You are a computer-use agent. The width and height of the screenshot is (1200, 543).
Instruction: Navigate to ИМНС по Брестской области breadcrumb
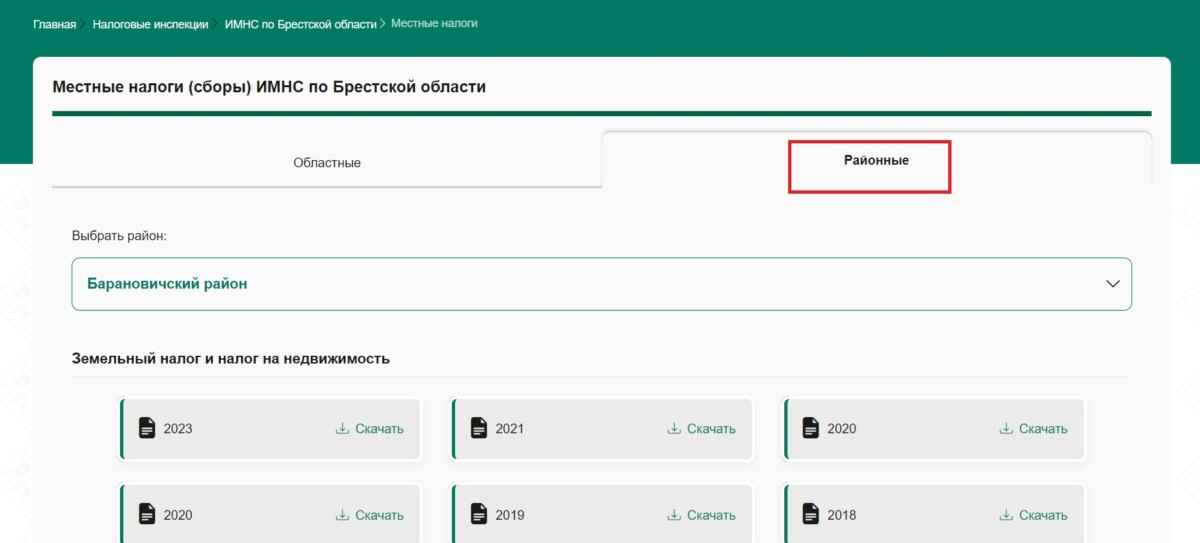pos(300,24)
